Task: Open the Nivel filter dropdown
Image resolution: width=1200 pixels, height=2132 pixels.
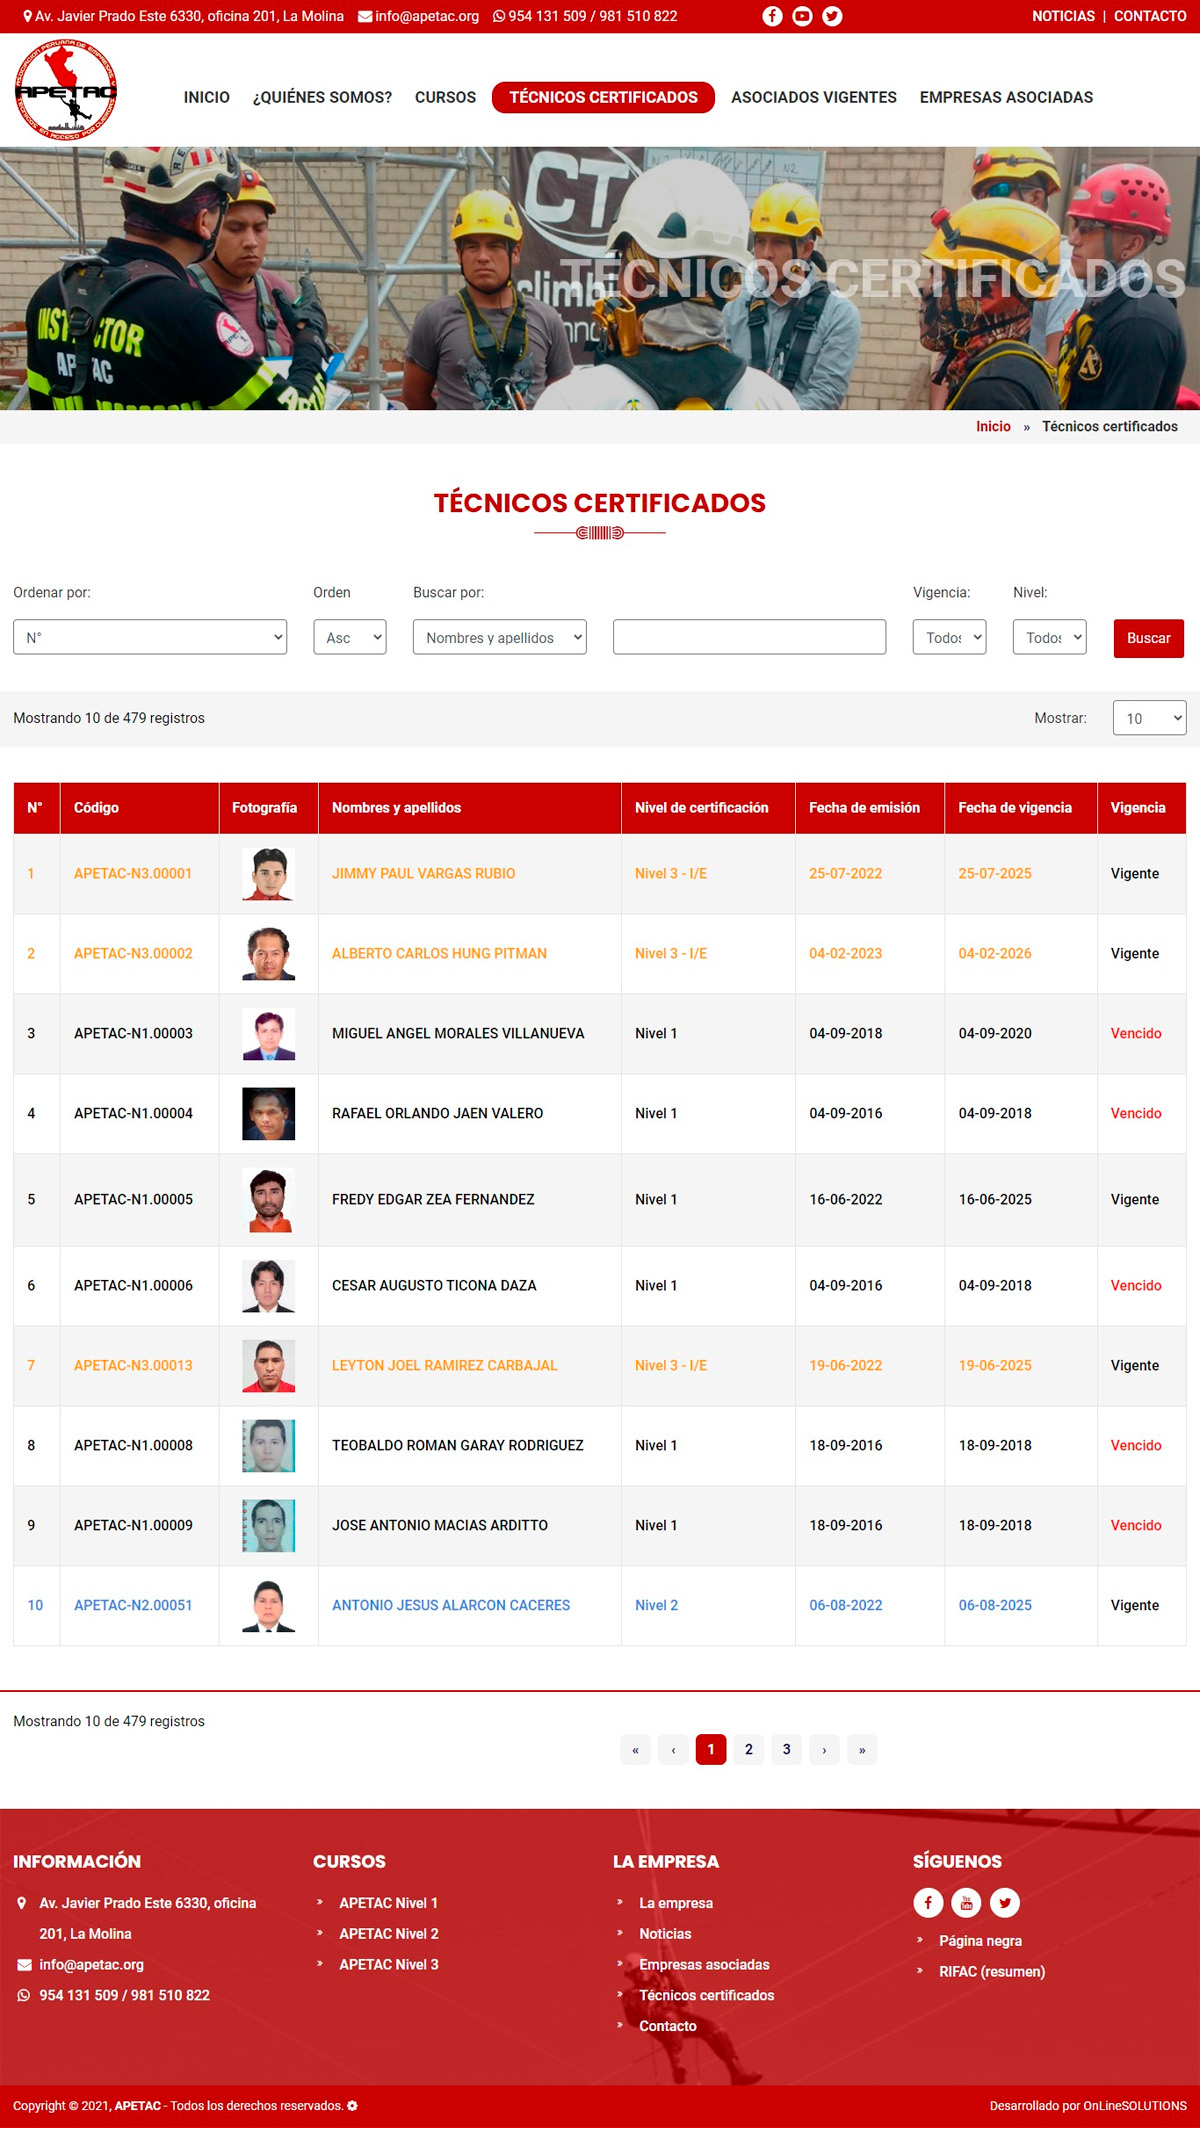Action: click(1050, 637)
